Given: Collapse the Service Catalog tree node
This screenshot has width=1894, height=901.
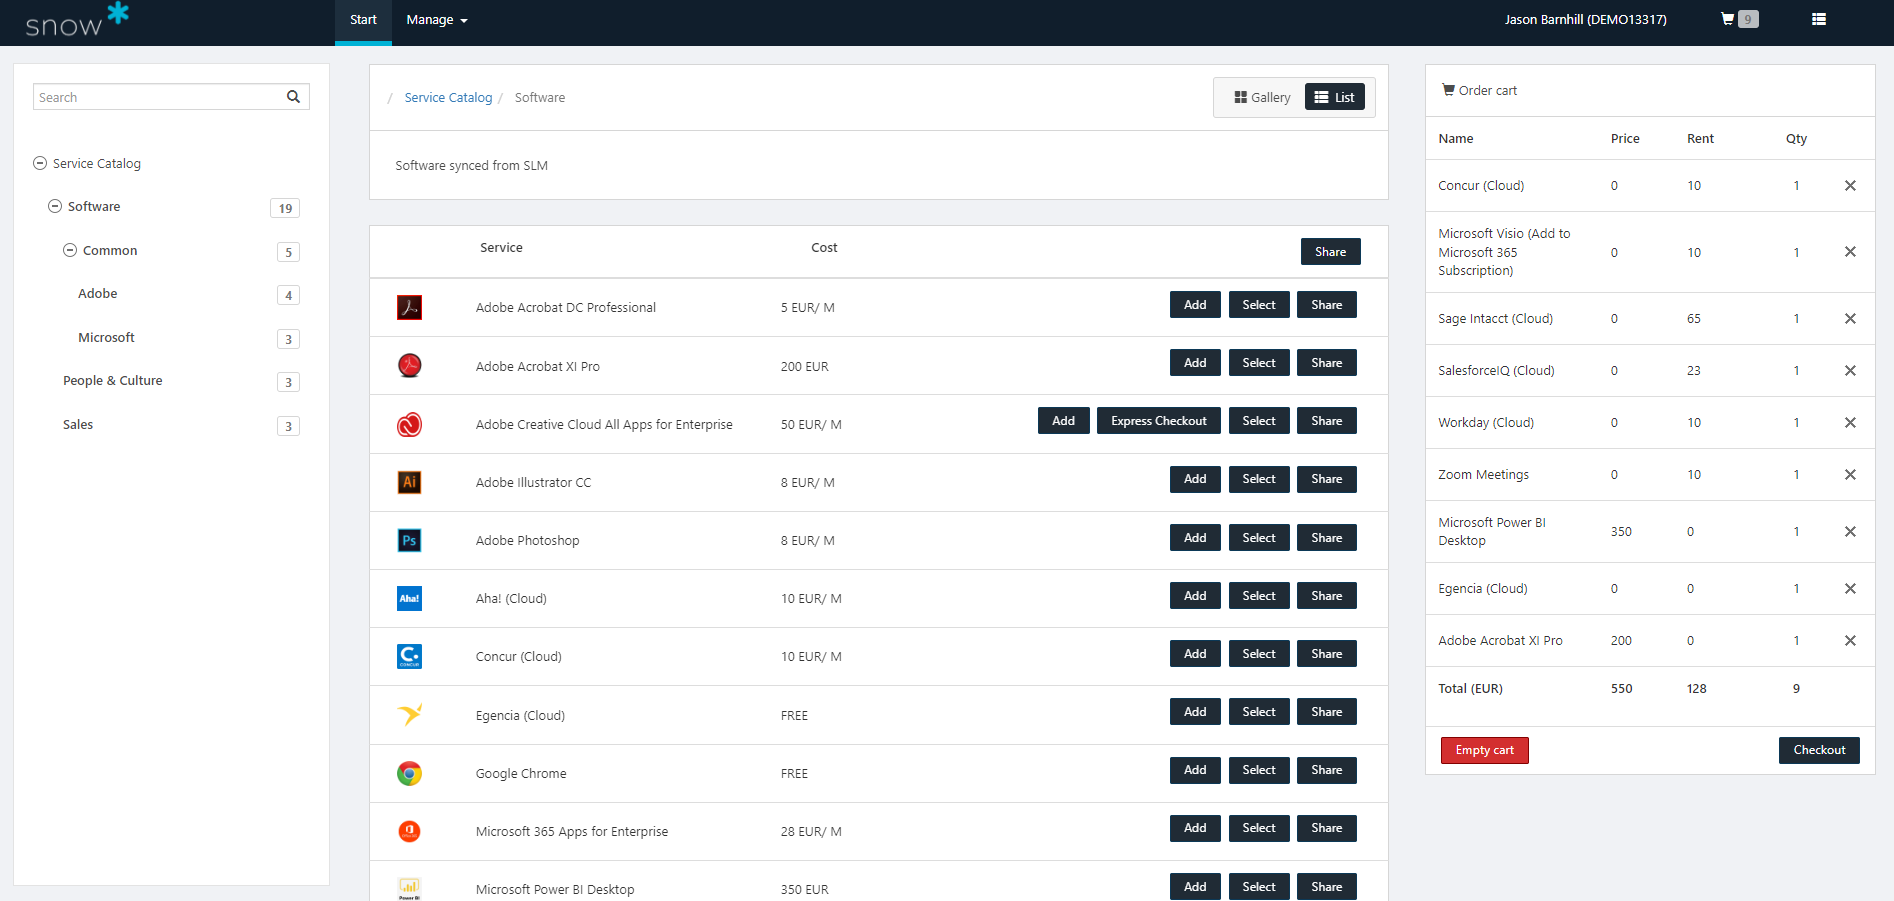Looking at the screenshot, I should point(40,163).
